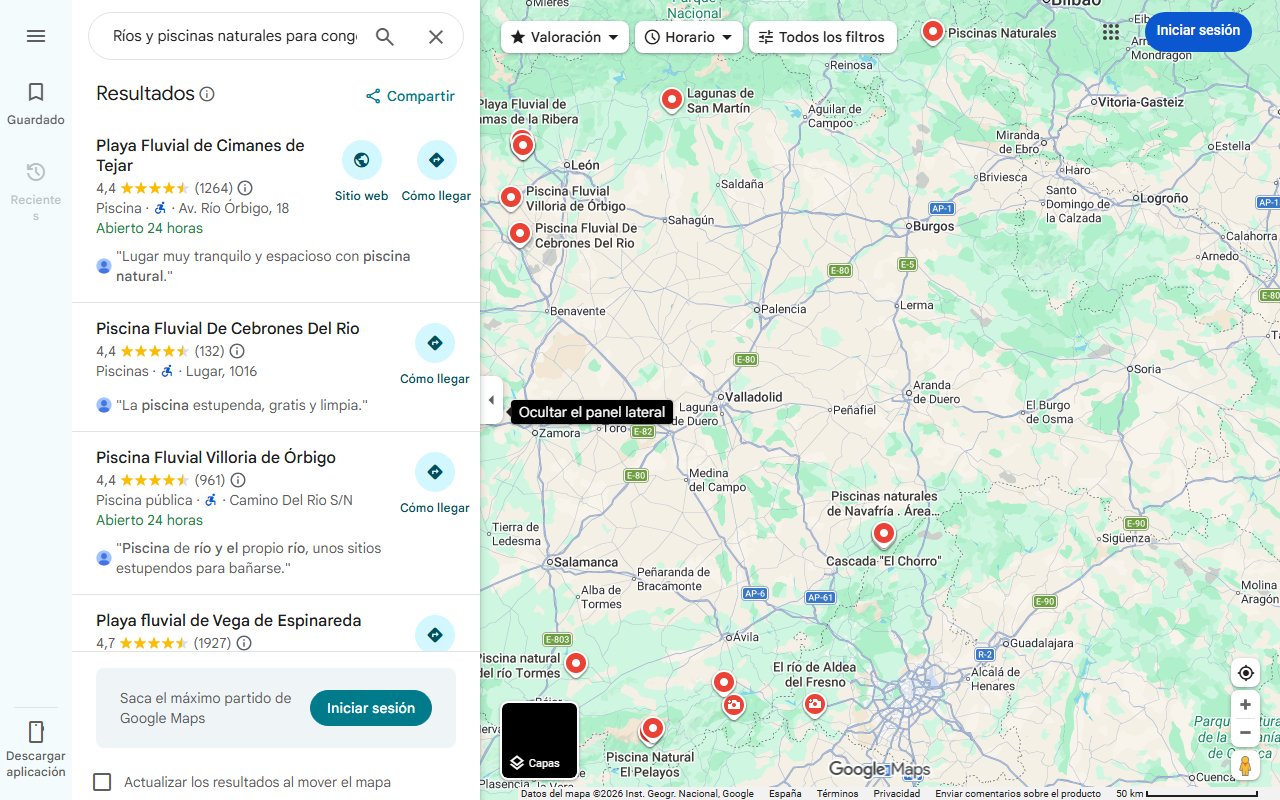Enable Actualizar los resultados al mover el mapa

102,782
